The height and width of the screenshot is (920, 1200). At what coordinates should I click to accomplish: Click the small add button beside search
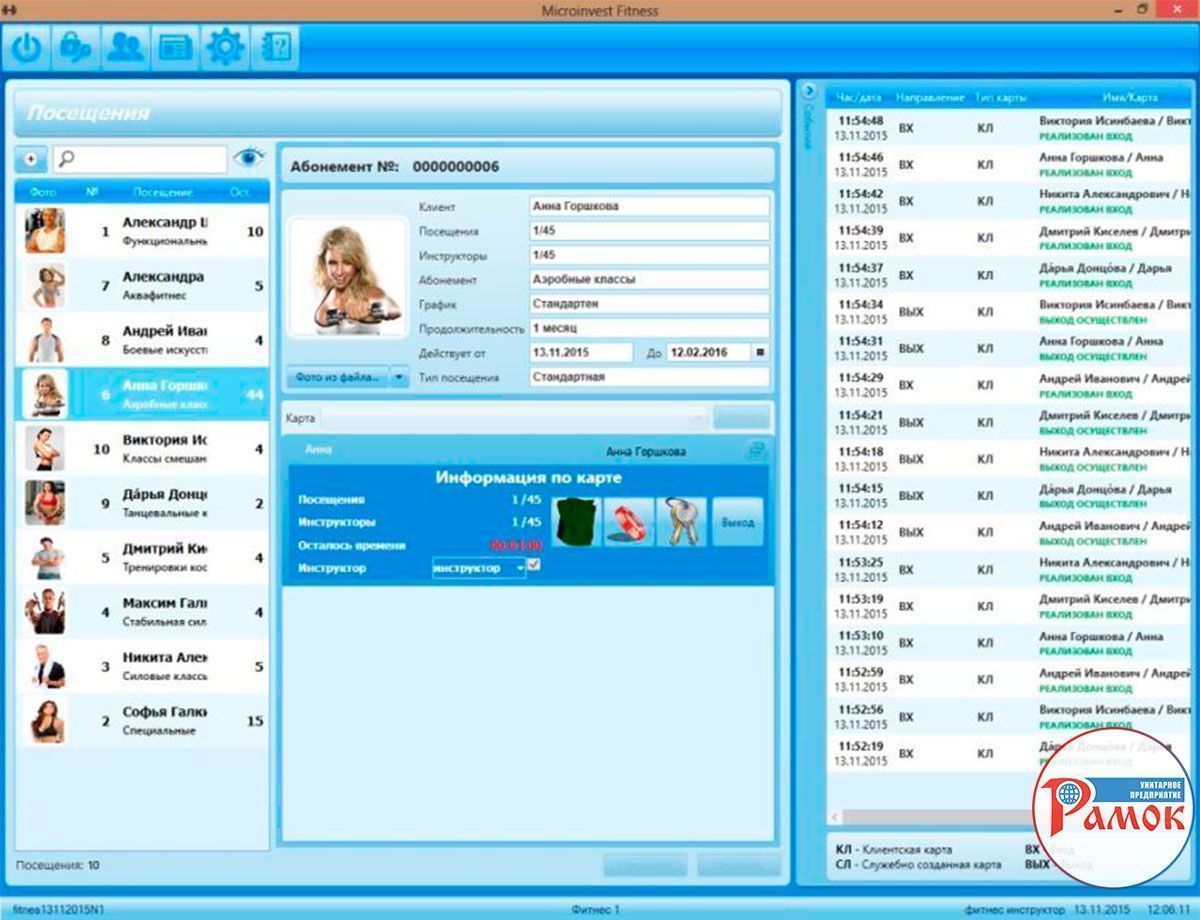pos(31,159)
